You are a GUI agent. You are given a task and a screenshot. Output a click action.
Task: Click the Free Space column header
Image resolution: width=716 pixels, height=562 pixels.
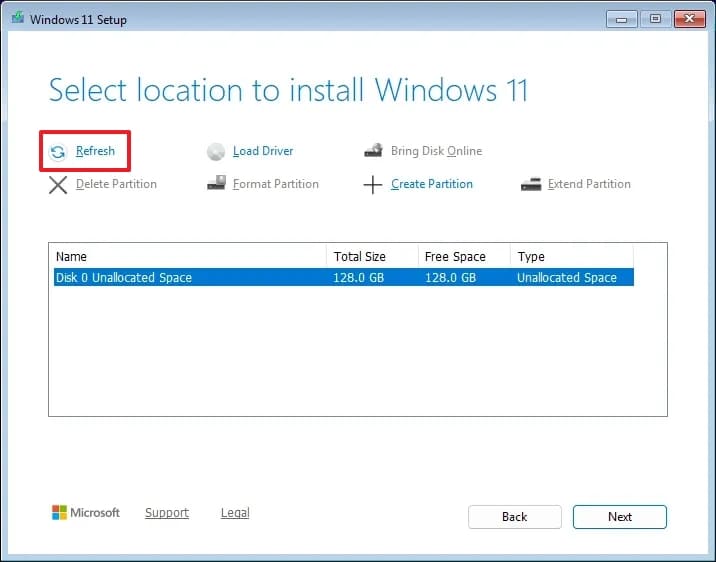click(x=464, y=256)
